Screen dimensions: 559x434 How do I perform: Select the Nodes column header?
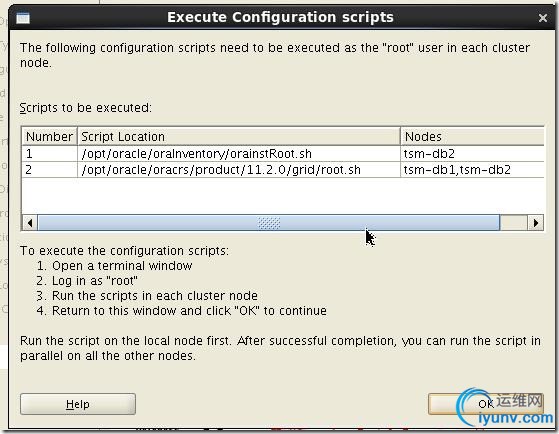473,137
